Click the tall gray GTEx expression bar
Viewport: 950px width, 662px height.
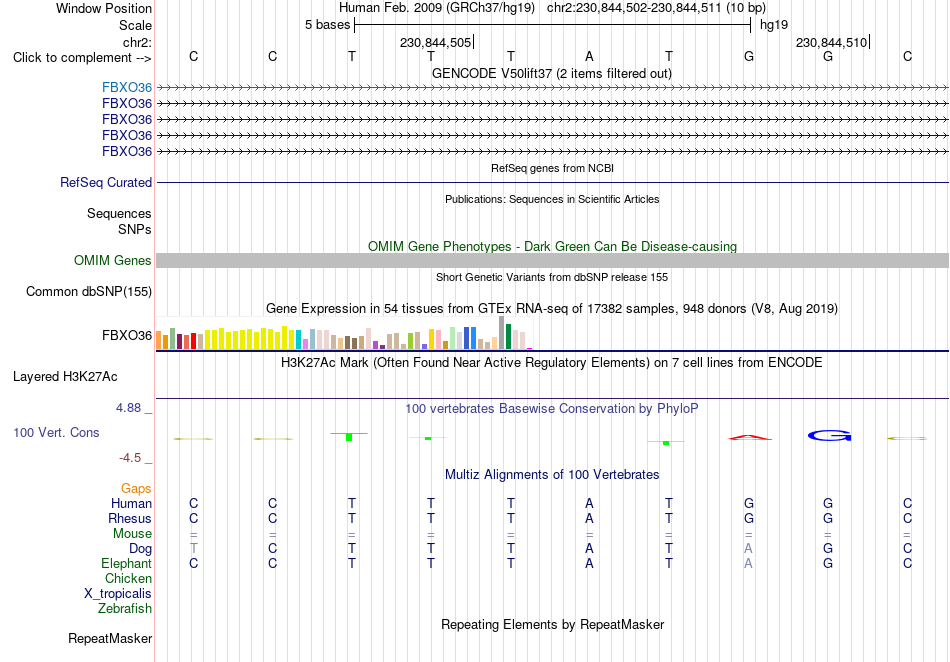point(501,333)
